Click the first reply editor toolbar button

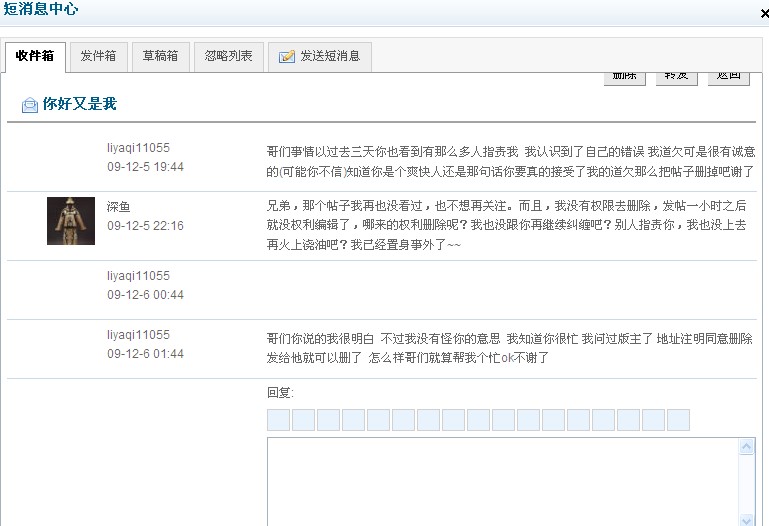click(278, 420)
